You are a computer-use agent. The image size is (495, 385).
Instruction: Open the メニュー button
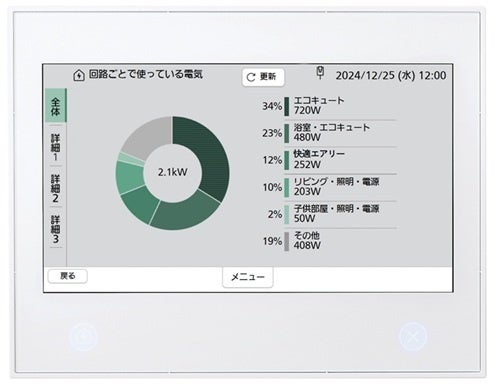coord(248,277)
